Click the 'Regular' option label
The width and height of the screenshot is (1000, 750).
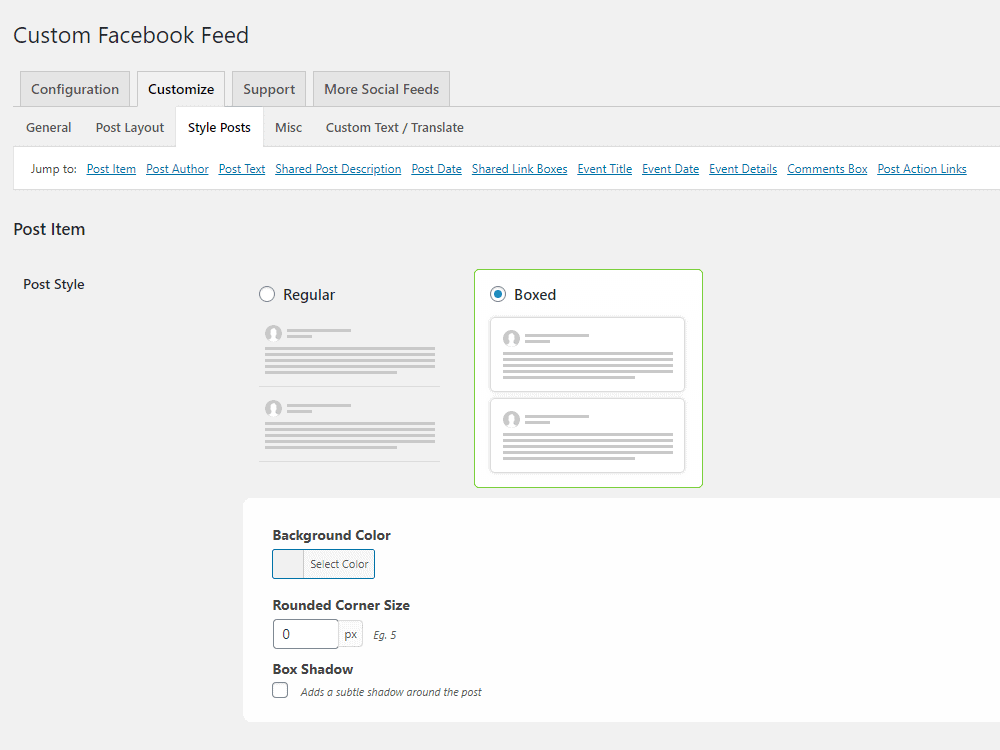point(309,295)
